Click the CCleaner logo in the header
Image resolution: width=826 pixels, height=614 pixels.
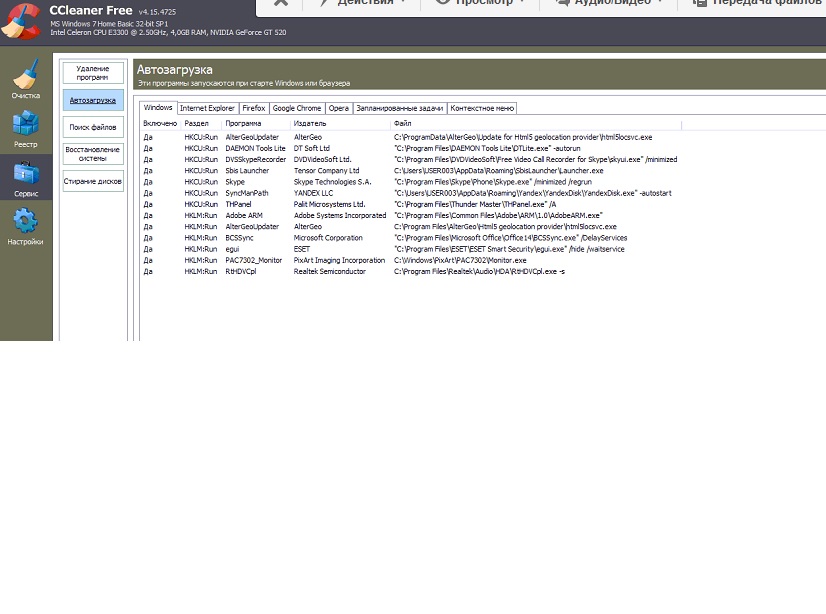[x=21, y=21]
